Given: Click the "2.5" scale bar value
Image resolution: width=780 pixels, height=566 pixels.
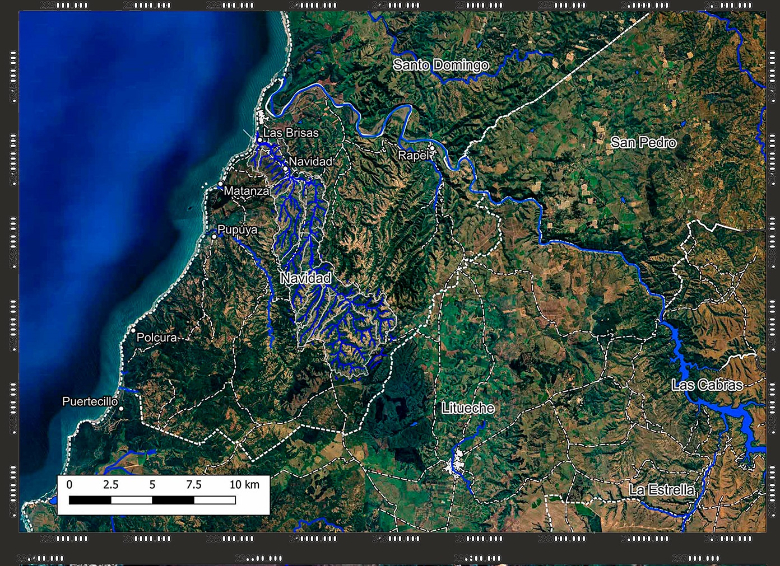Looking at the screenshot, I should (x=110, y=484).
